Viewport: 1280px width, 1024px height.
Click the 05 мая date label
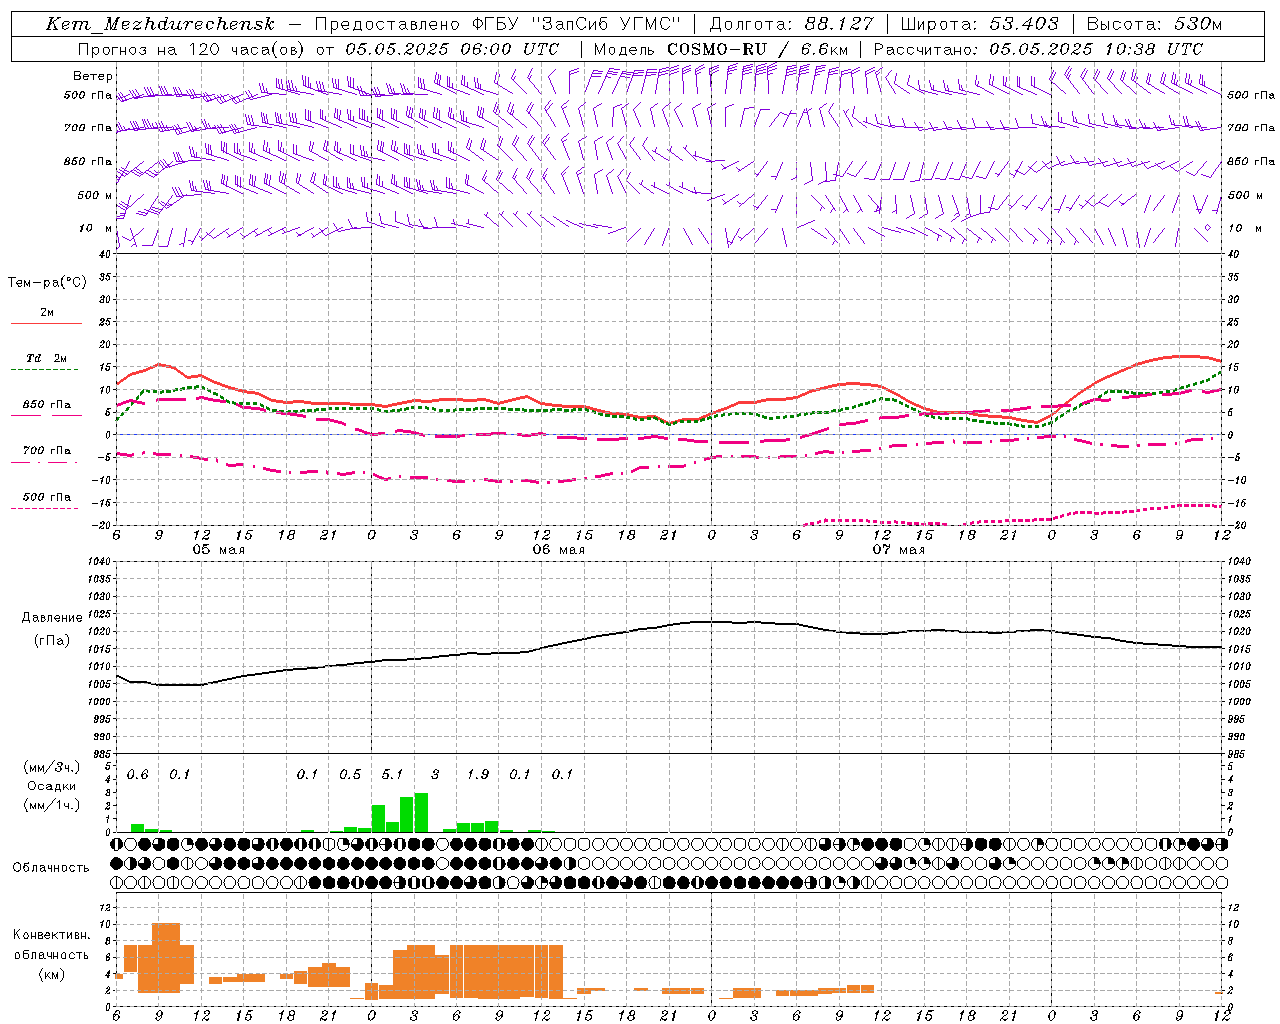[x=219, y=550]
